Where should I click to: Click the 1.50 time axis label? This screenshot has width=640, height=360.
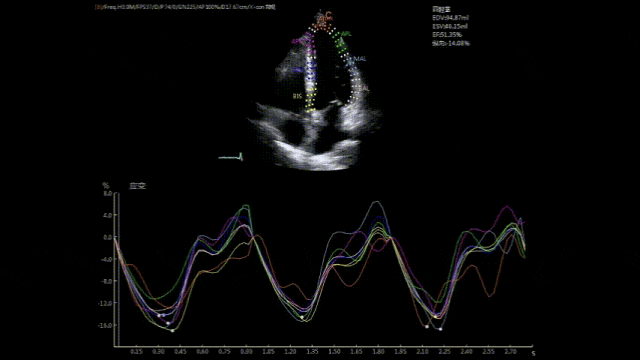[335, 352]
